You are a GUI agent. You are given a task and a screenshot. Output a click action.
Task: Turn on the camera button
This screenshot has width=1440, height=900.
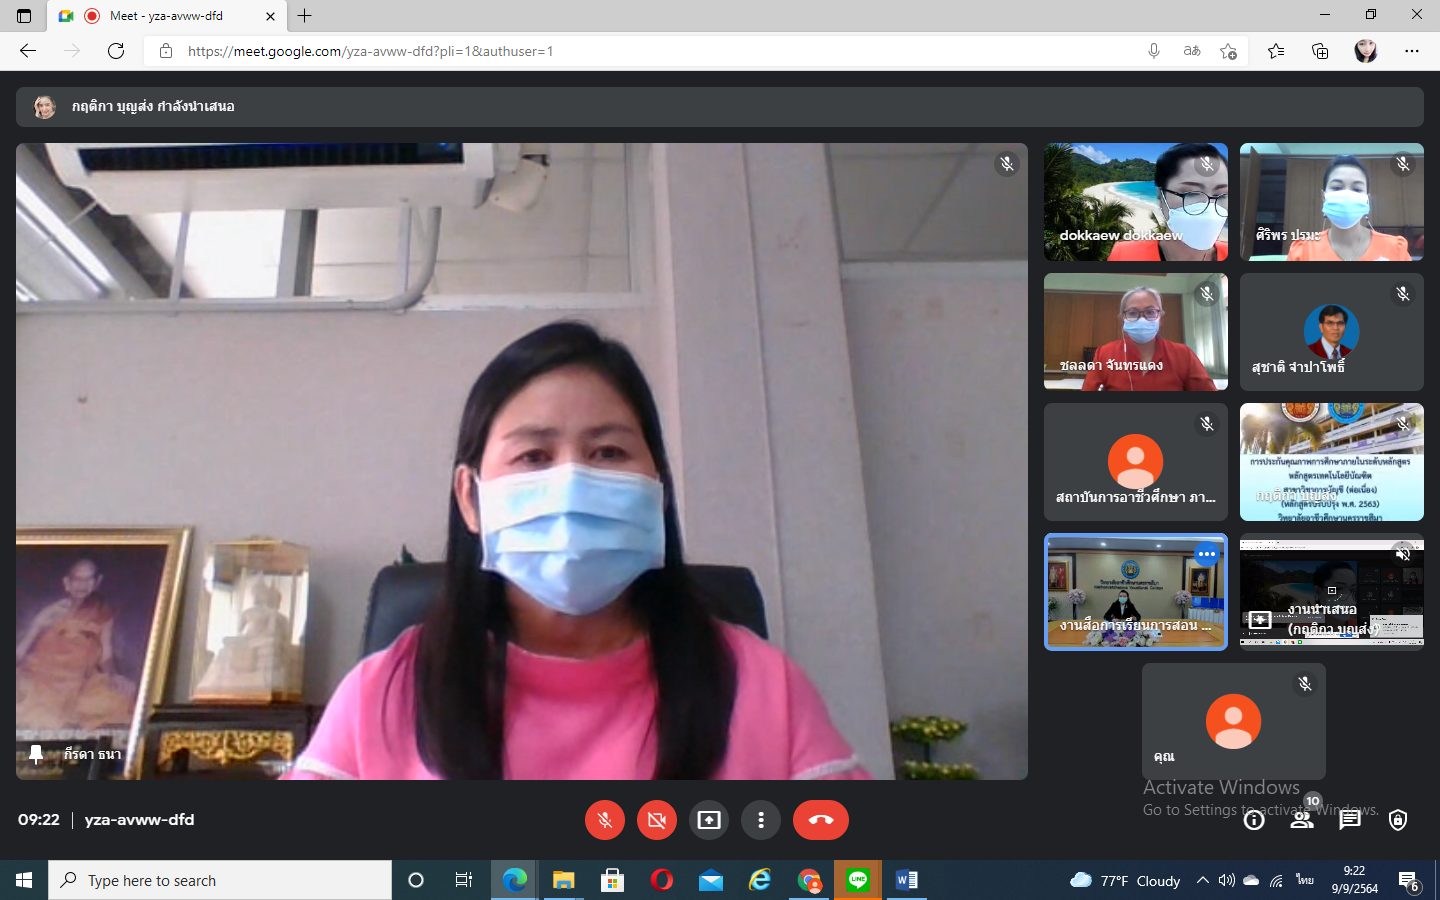656,820
